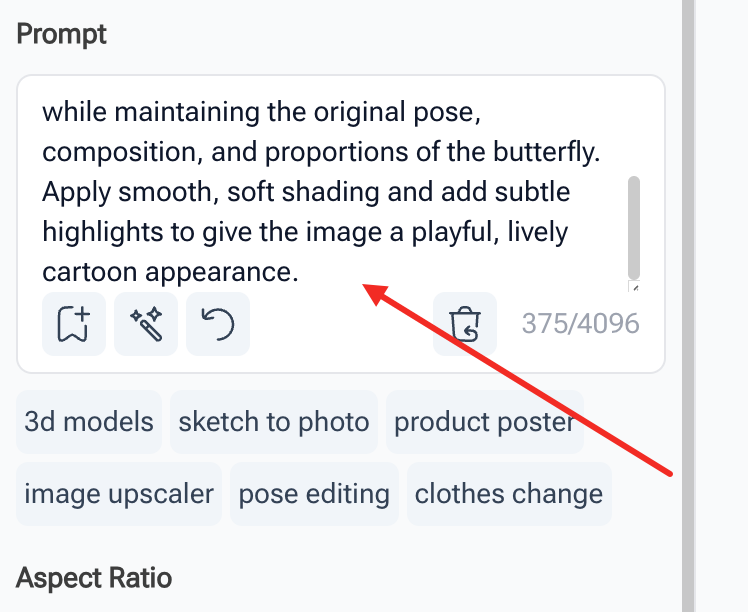Choose the "sketch to photo" preset tag

point(274,422)
